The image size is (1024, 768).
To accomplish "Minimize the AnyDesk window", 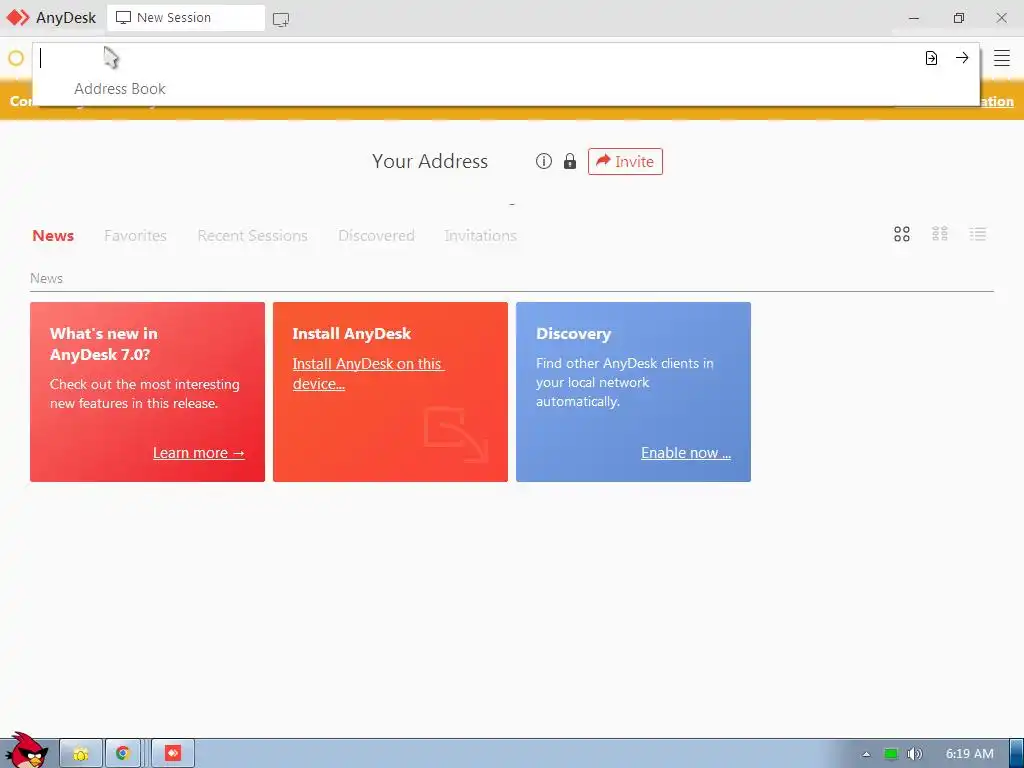I will click(914, 18).
